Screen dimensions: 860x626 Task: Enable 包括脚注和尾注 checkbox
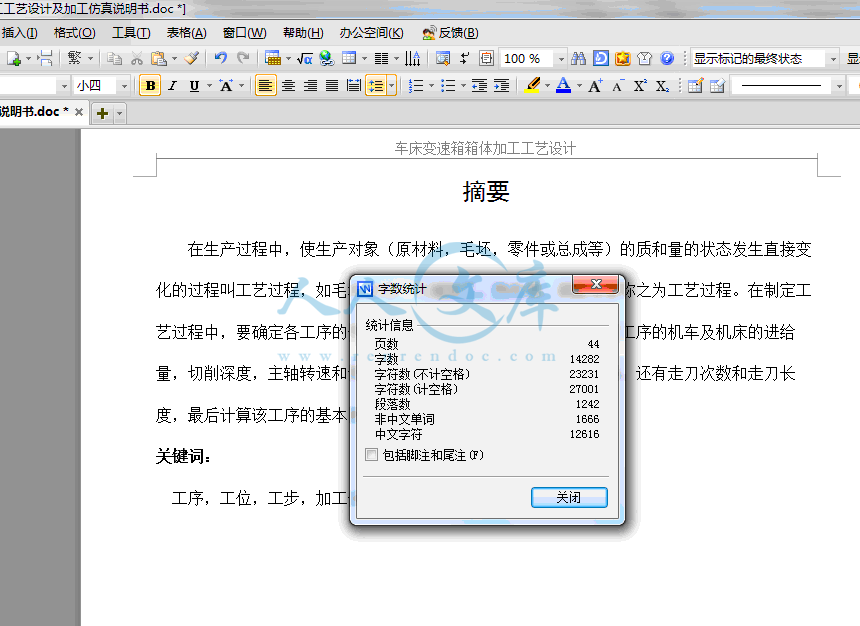point(371,454)
